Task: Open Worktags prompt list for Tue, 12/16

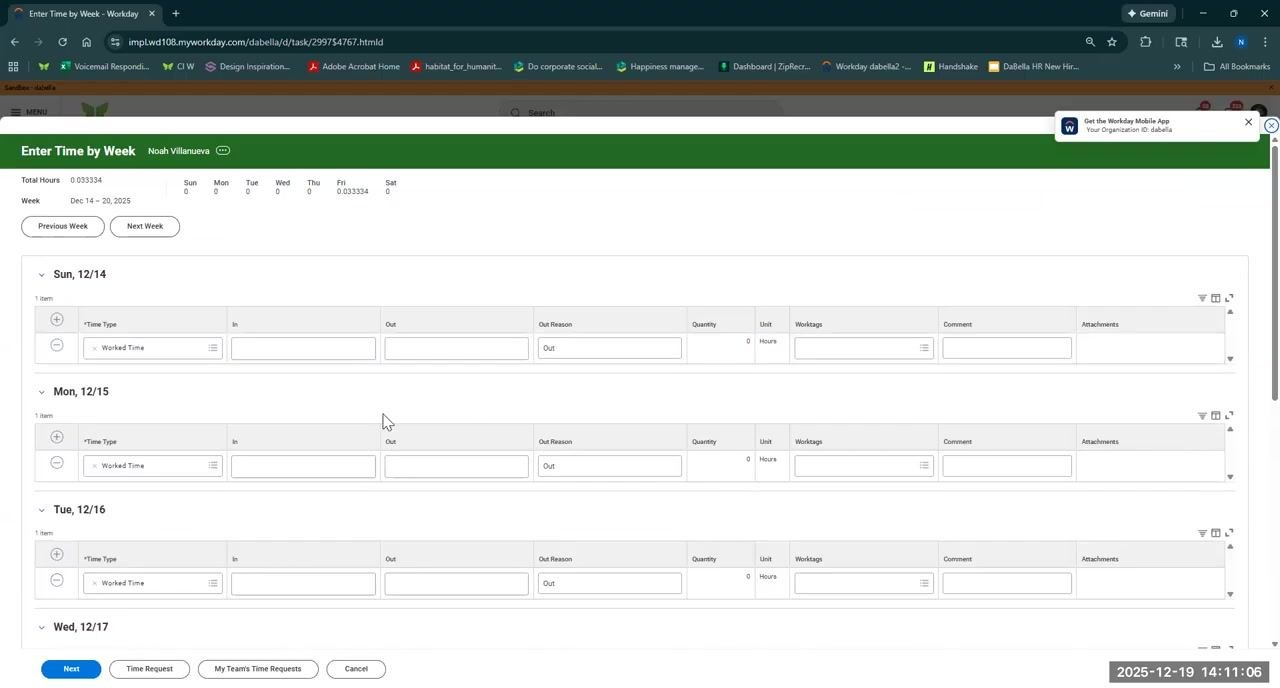Action: (924, 583)
